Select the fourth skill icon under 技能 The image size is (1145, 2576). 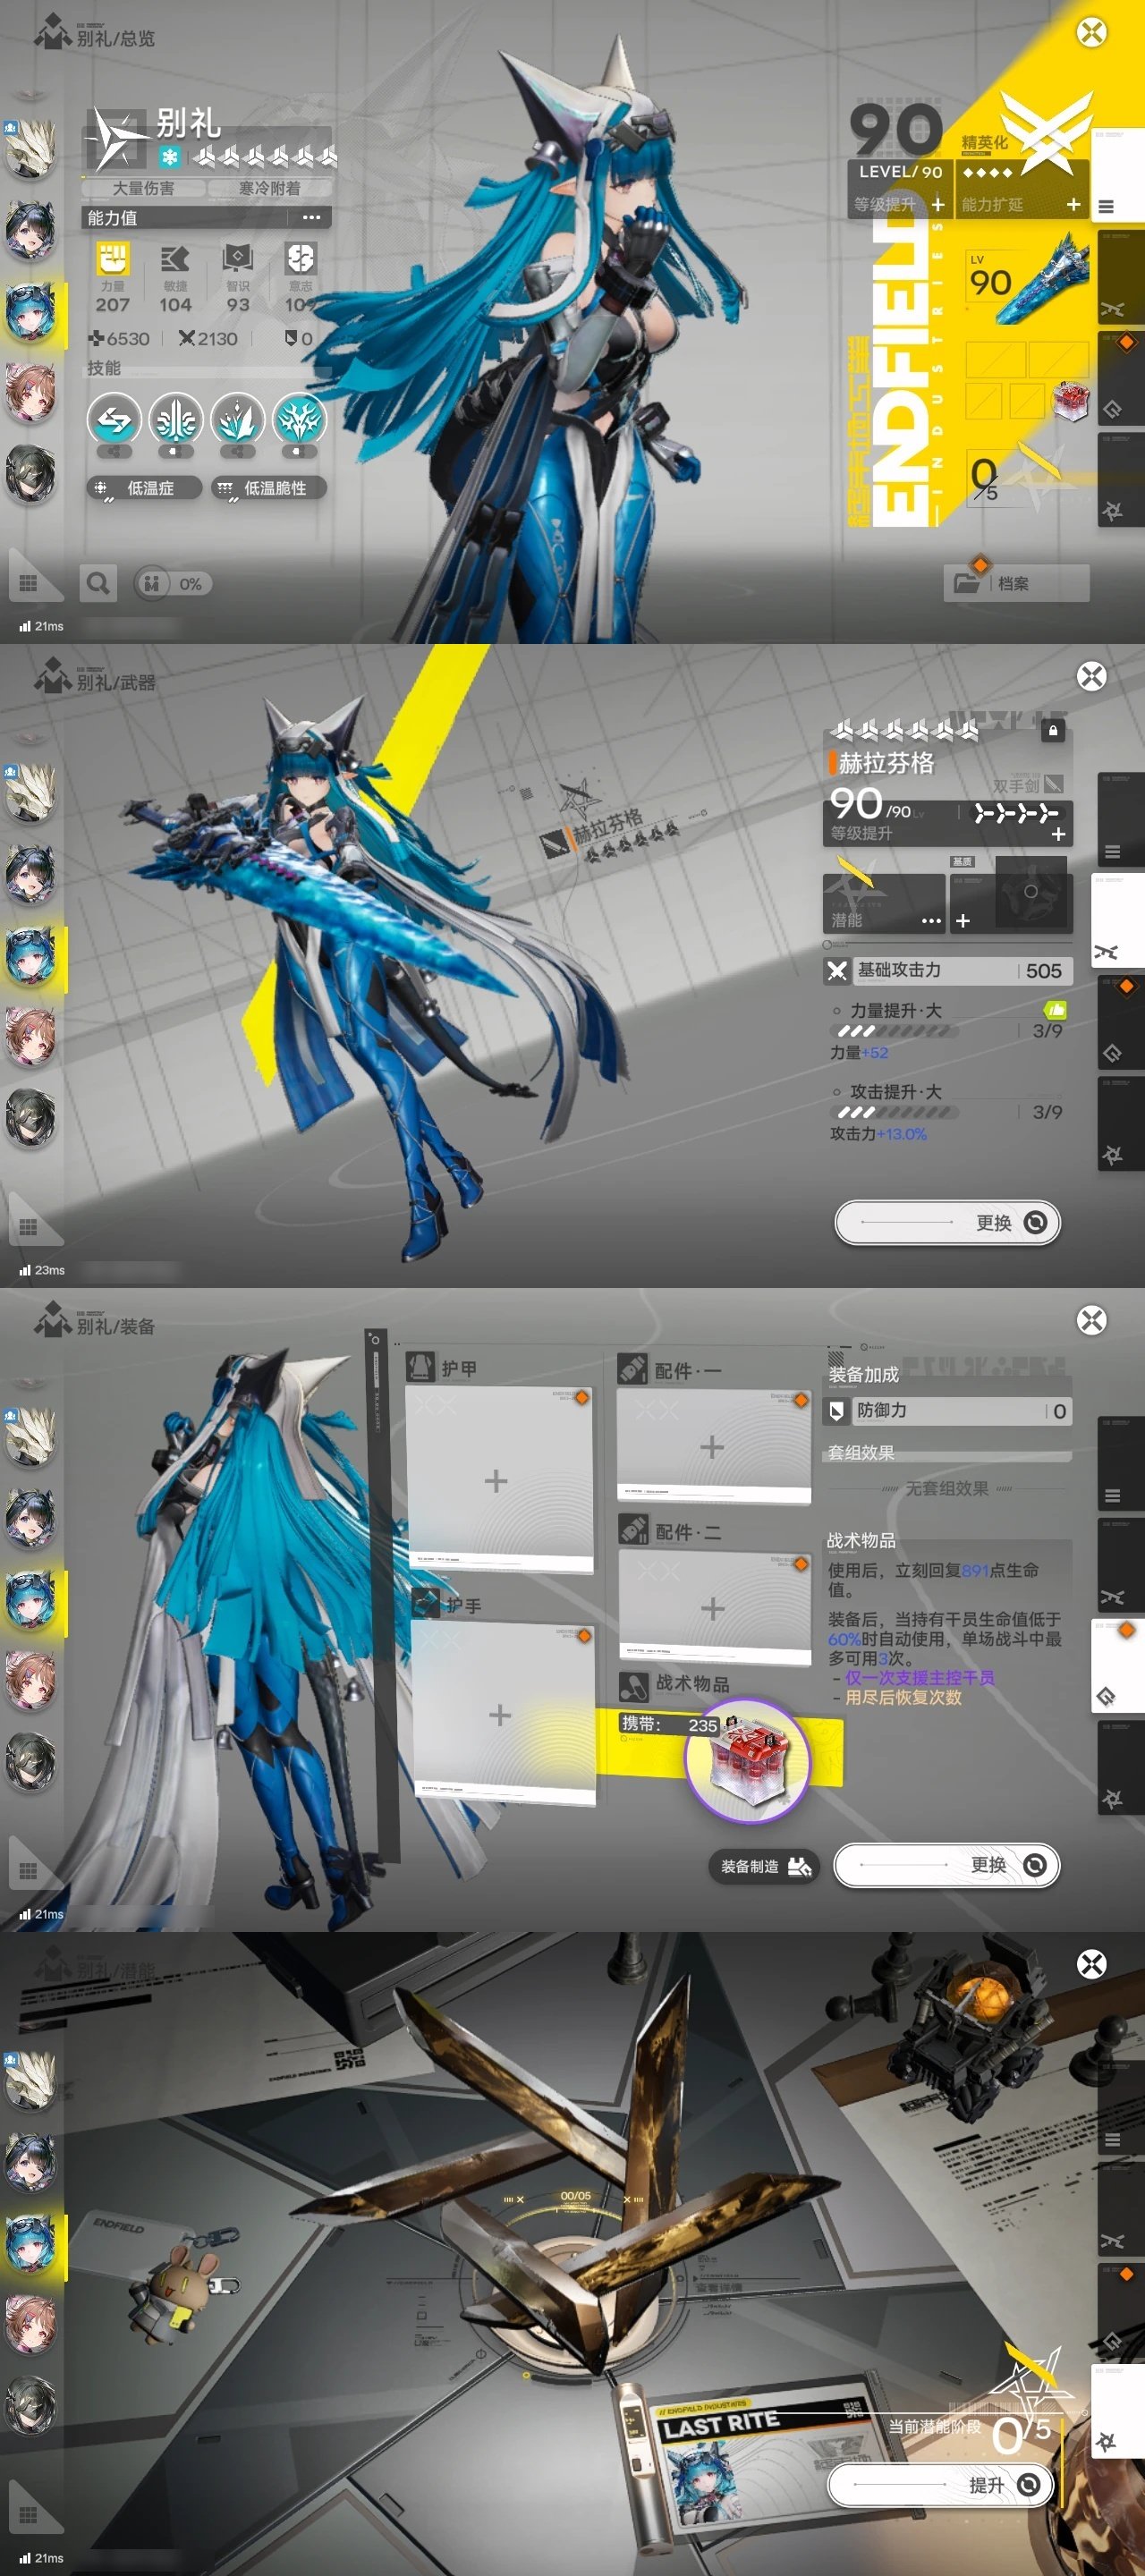click(x=299, y=420)
